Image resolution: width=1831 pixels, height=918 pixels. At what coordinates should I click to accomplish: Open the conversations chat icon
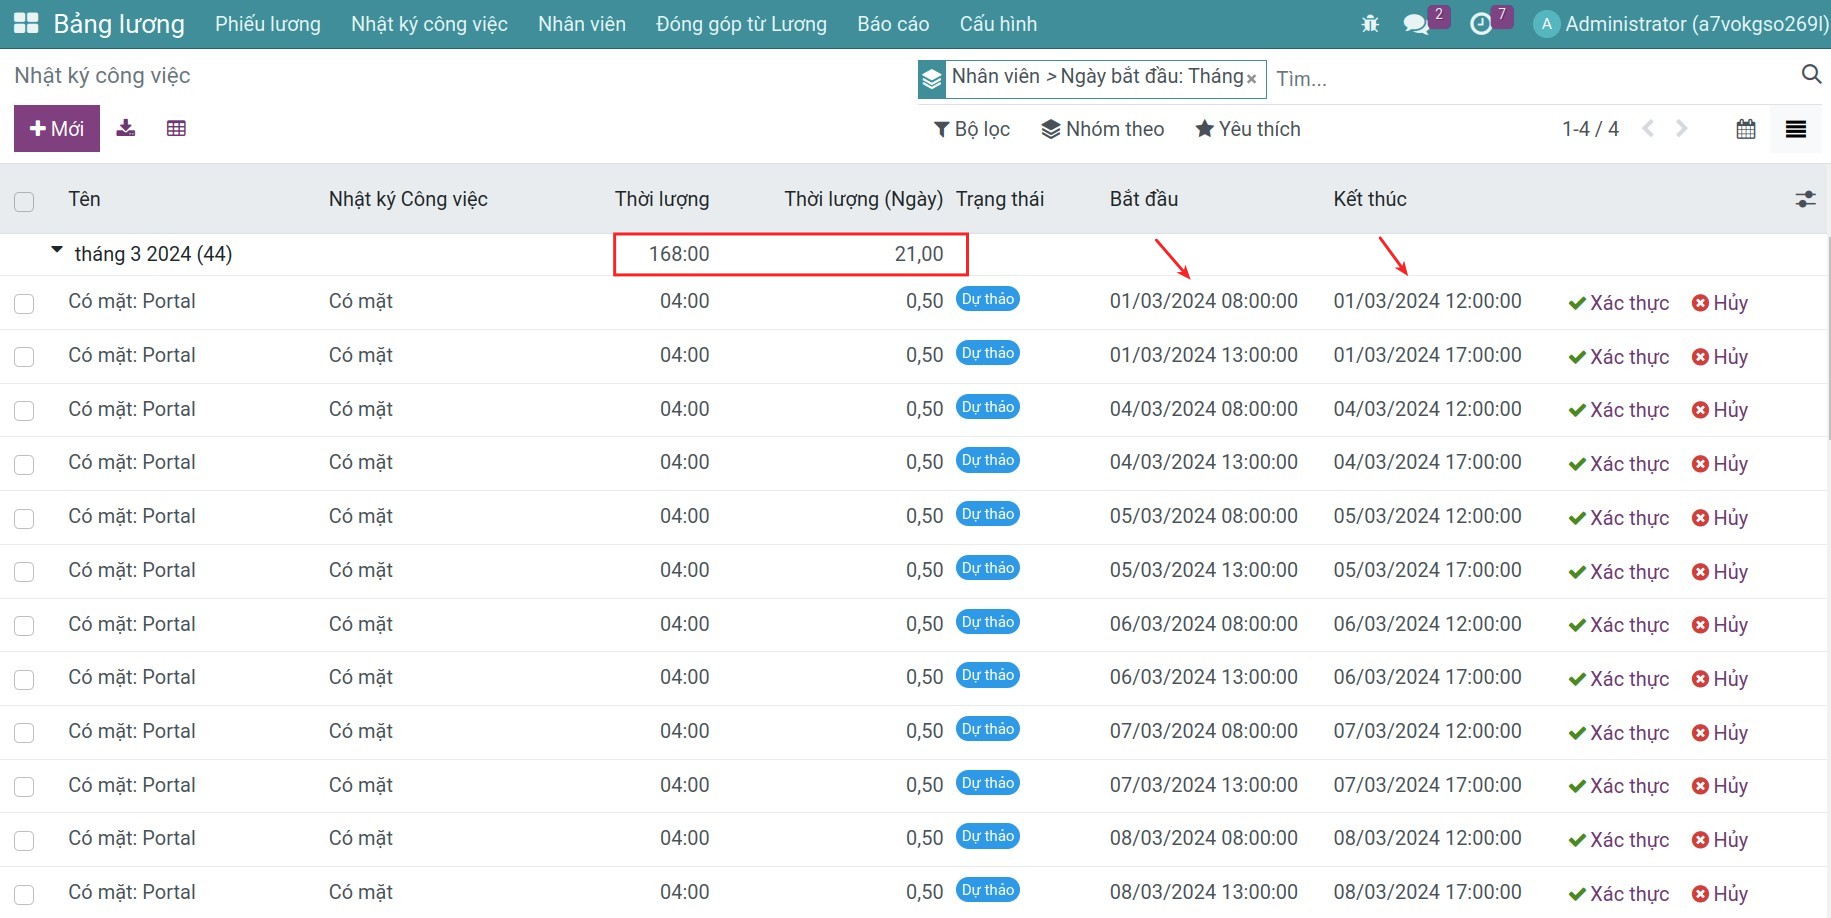point(1416,23)
